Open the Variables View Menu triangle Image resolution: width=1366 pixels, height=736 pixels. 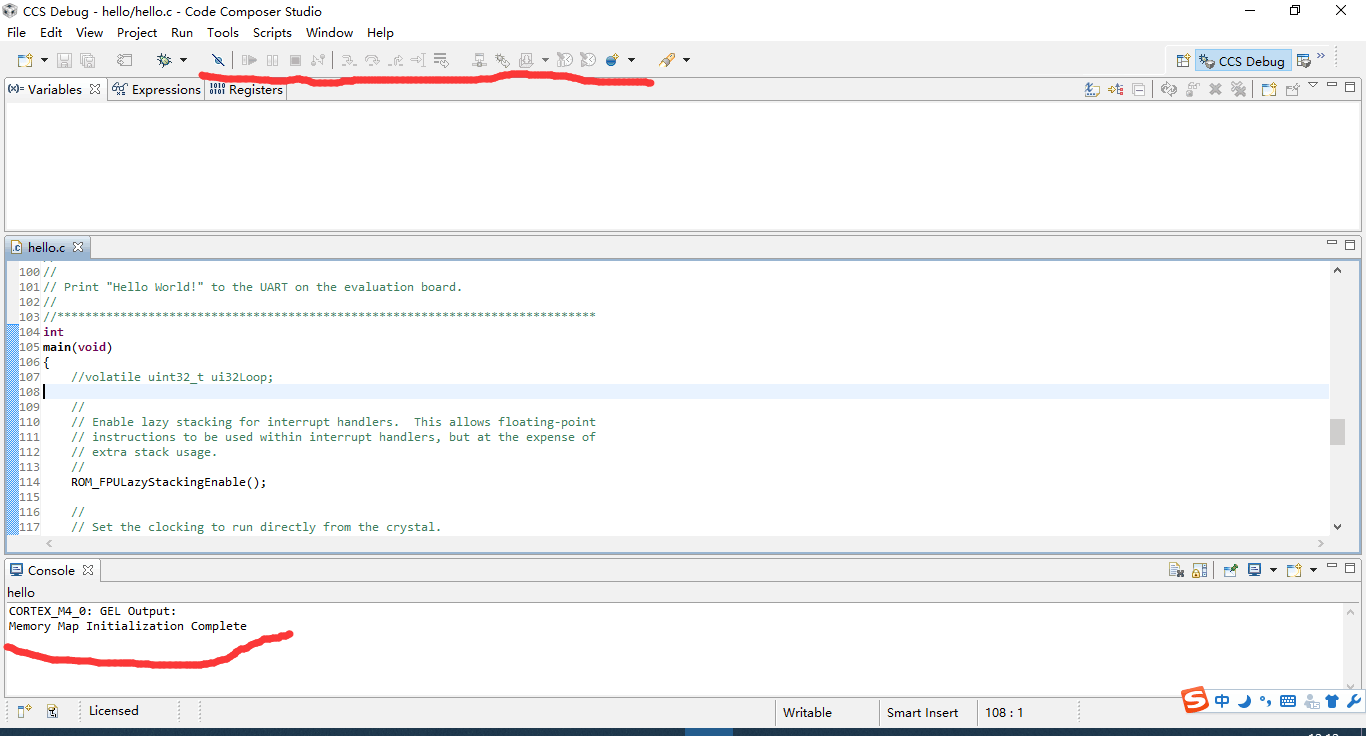[1313, 86]
